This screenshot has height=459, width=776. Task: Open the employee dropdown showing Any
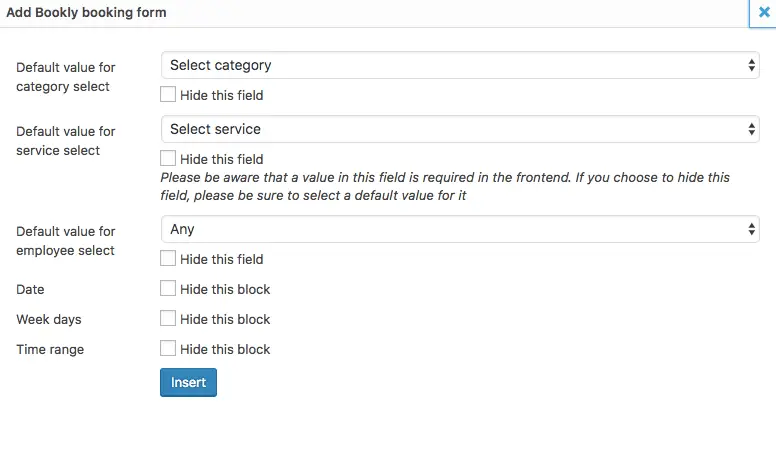coord(460,229)
